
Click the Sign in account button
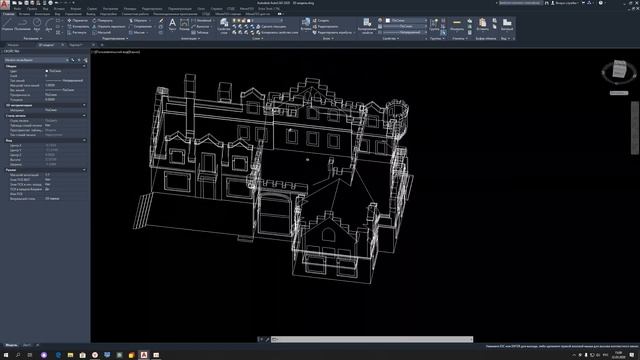564,3
